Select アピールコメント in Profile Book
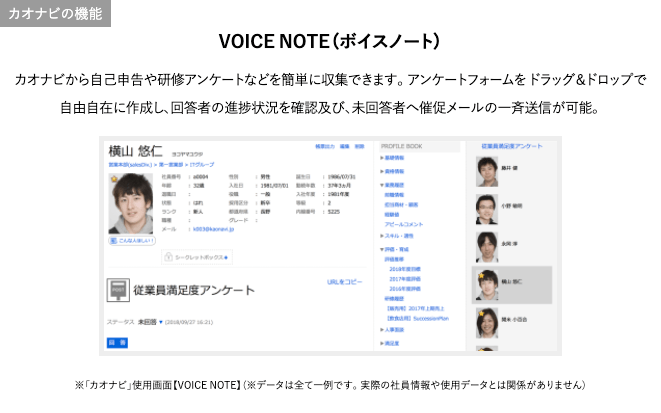 coord(403,225)
